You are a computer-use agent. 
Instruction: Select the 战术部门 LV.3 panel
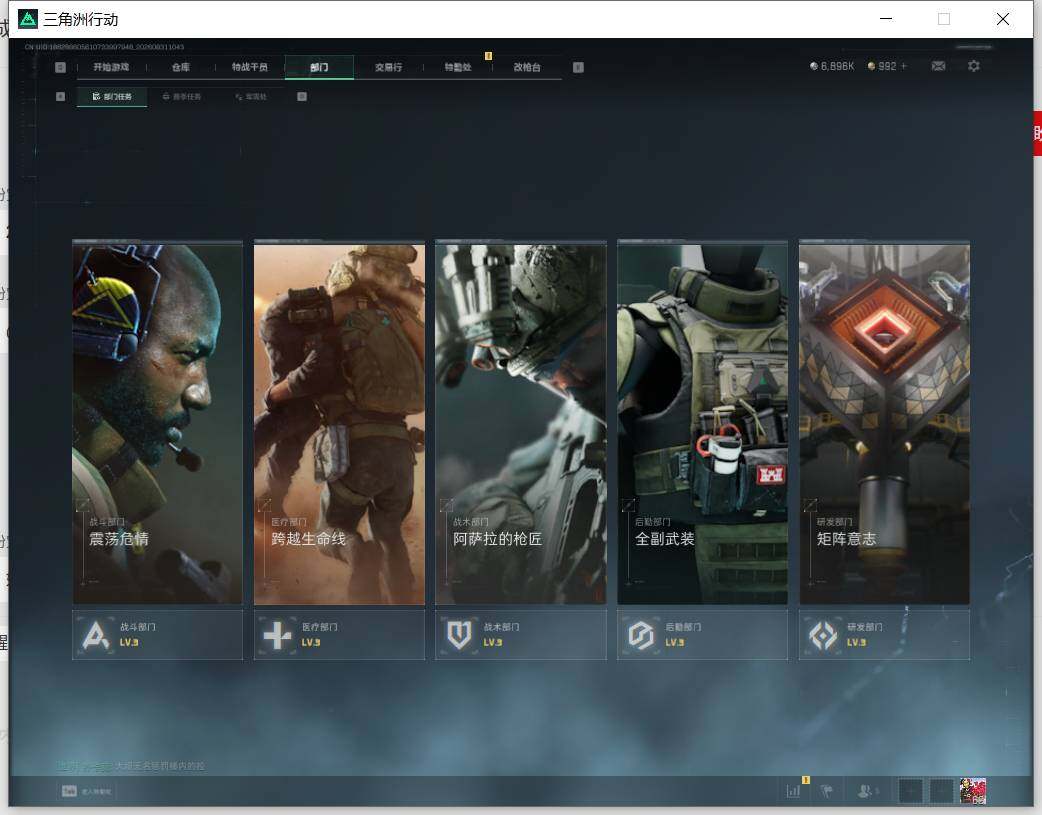pos(521,635)
